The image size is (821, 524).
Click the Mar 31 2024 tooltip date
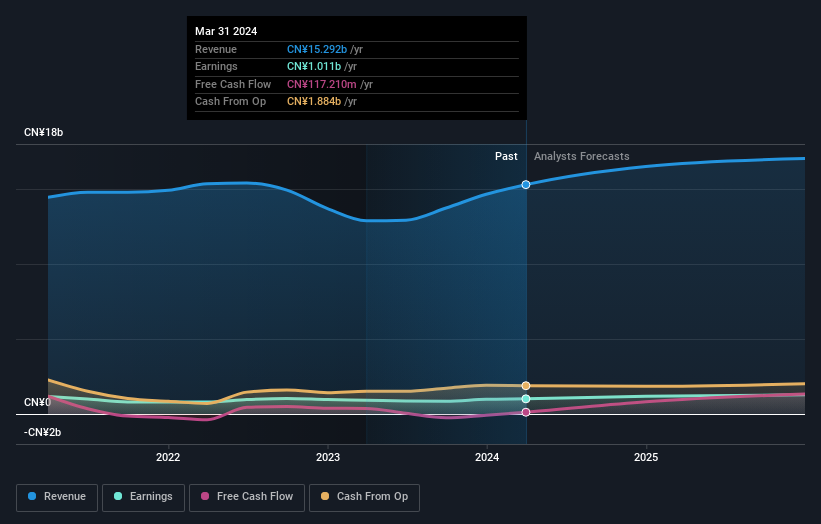click(x=226, y=31)
